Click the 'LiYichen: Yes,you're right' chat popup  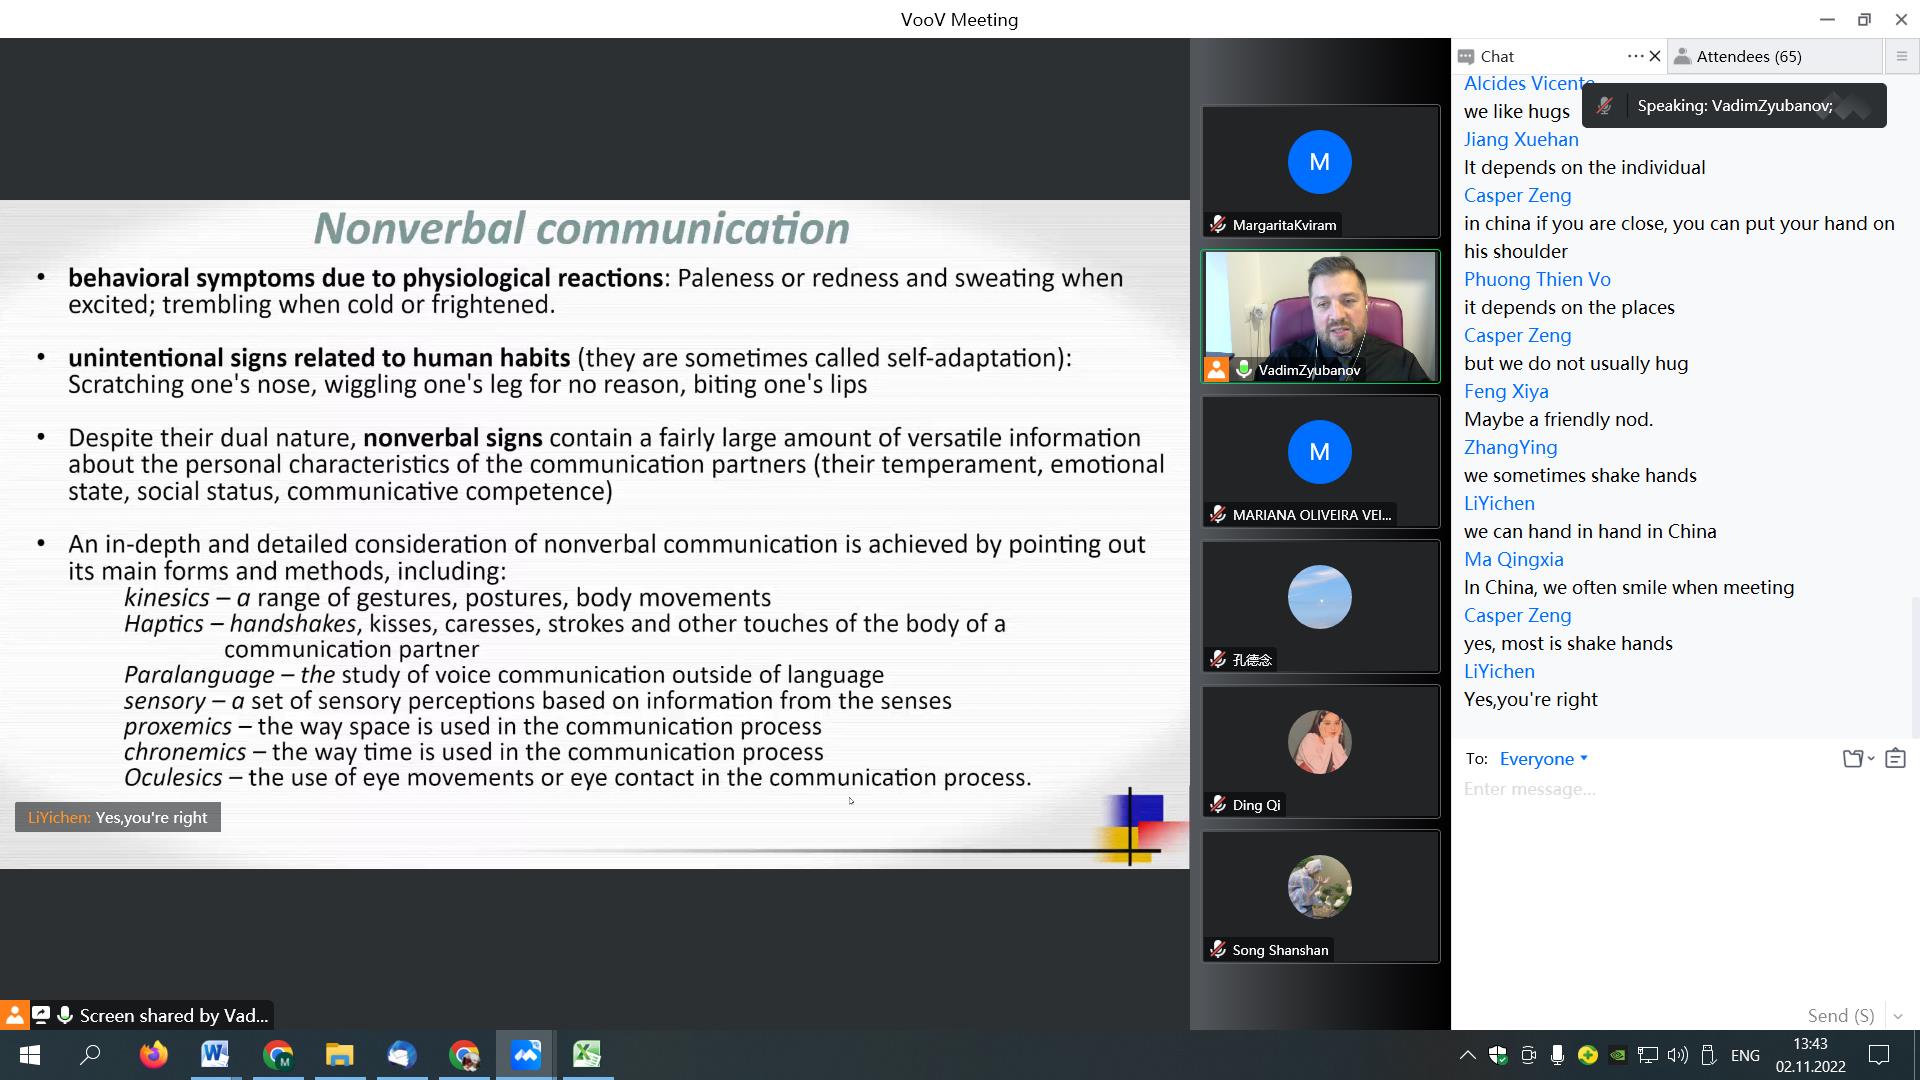[x=118, y=818]
